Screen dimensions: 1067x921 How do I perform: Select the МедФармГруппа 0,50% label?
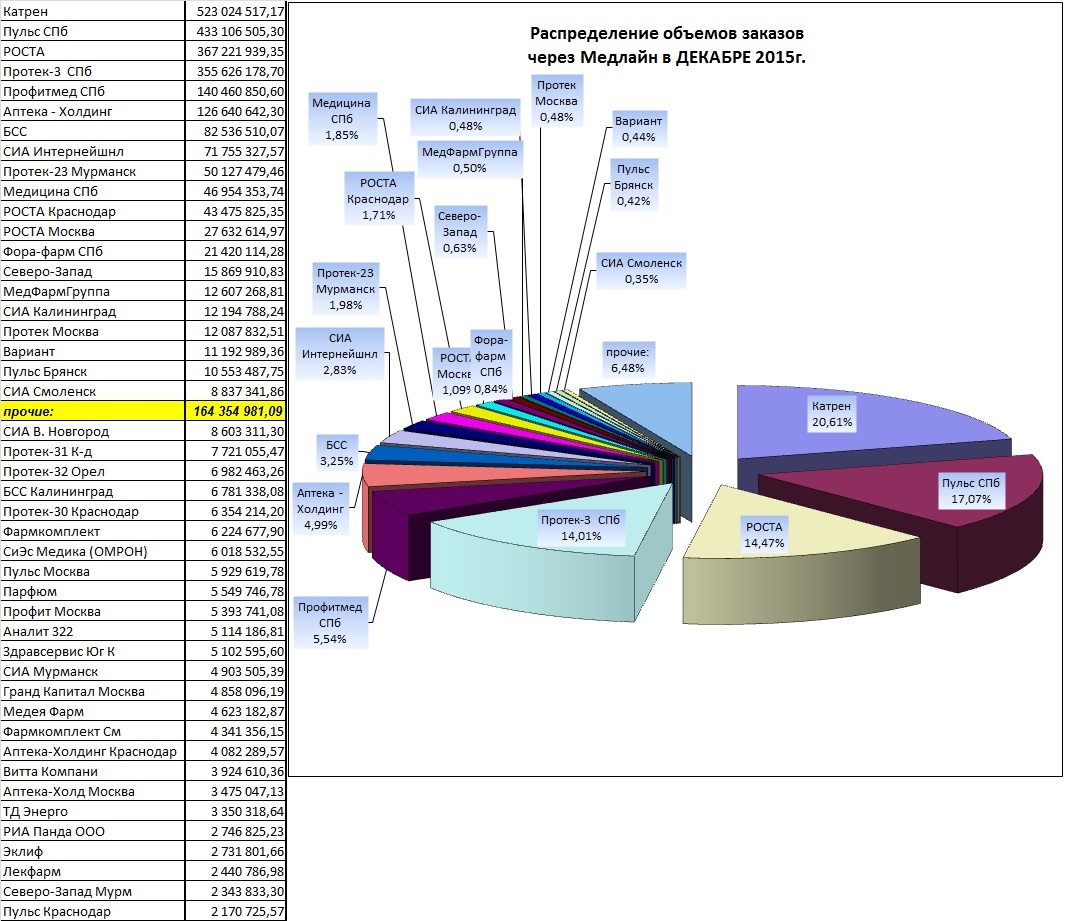tap(470, 160)
